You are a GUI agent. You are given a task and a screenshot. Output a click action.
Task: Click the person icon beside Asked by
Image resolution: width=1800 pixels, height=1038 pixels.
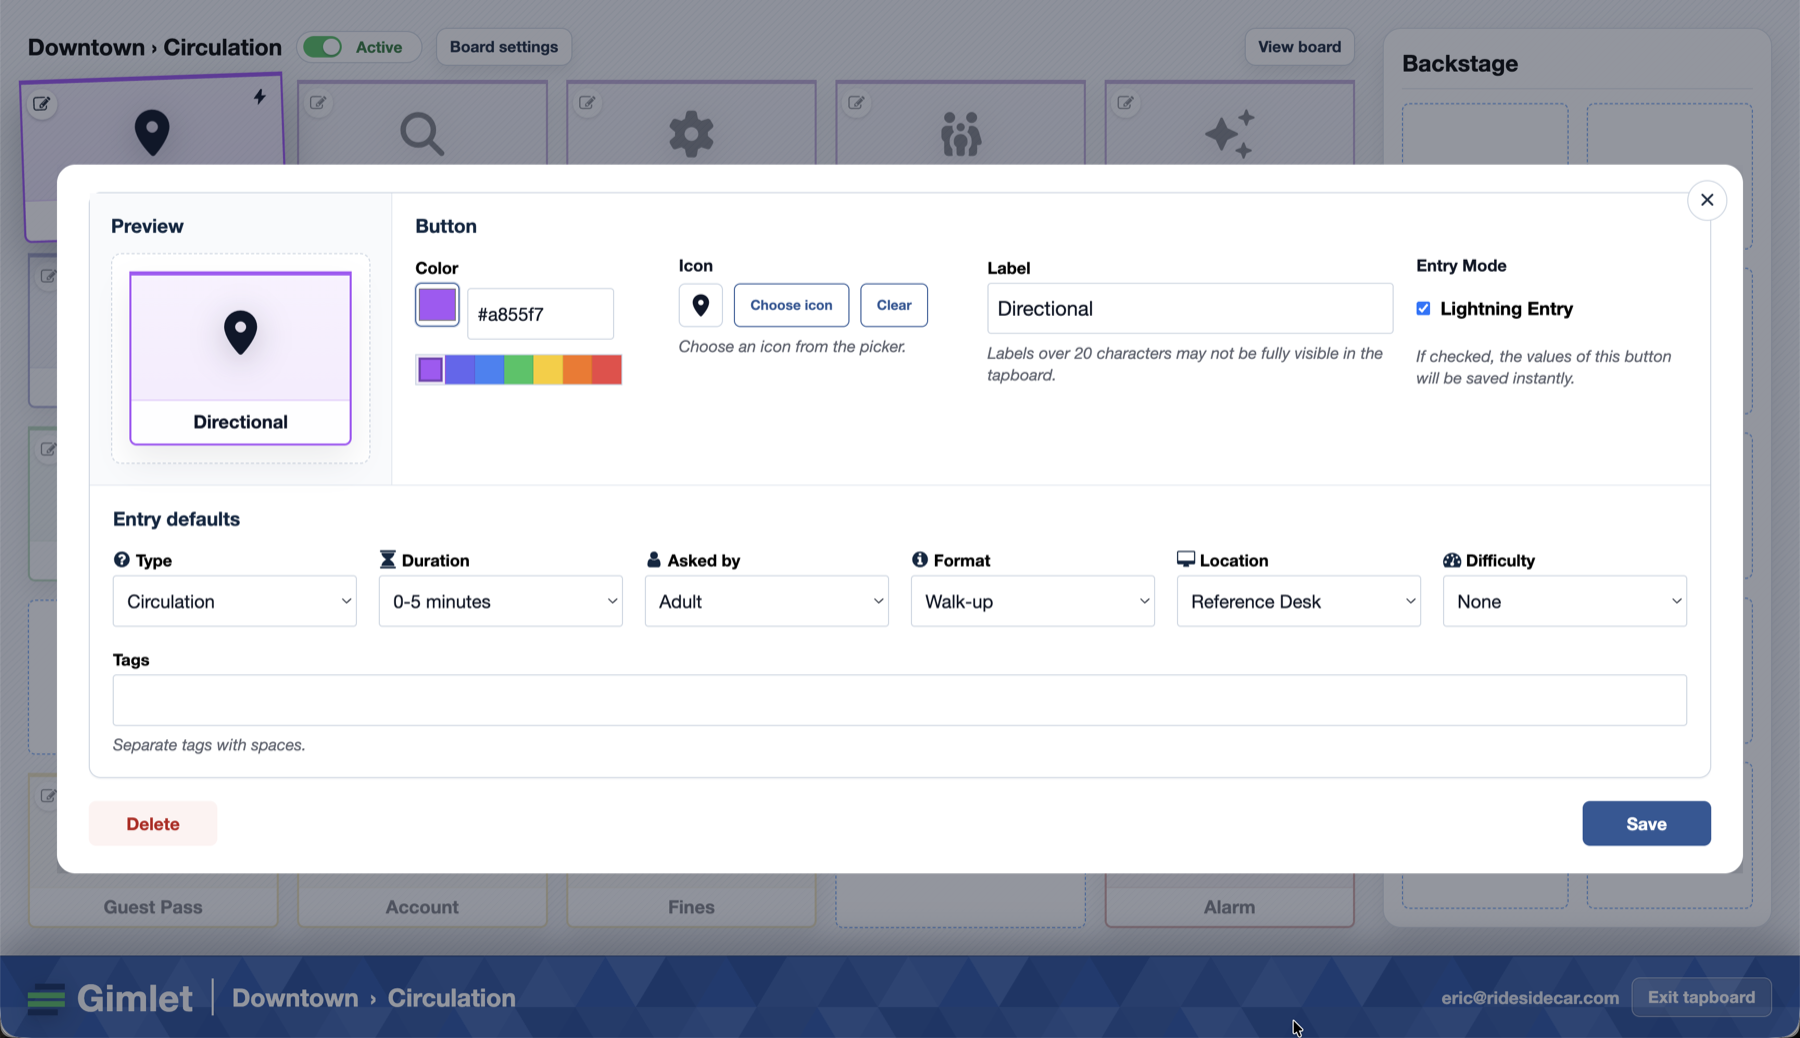coord(654,559)
